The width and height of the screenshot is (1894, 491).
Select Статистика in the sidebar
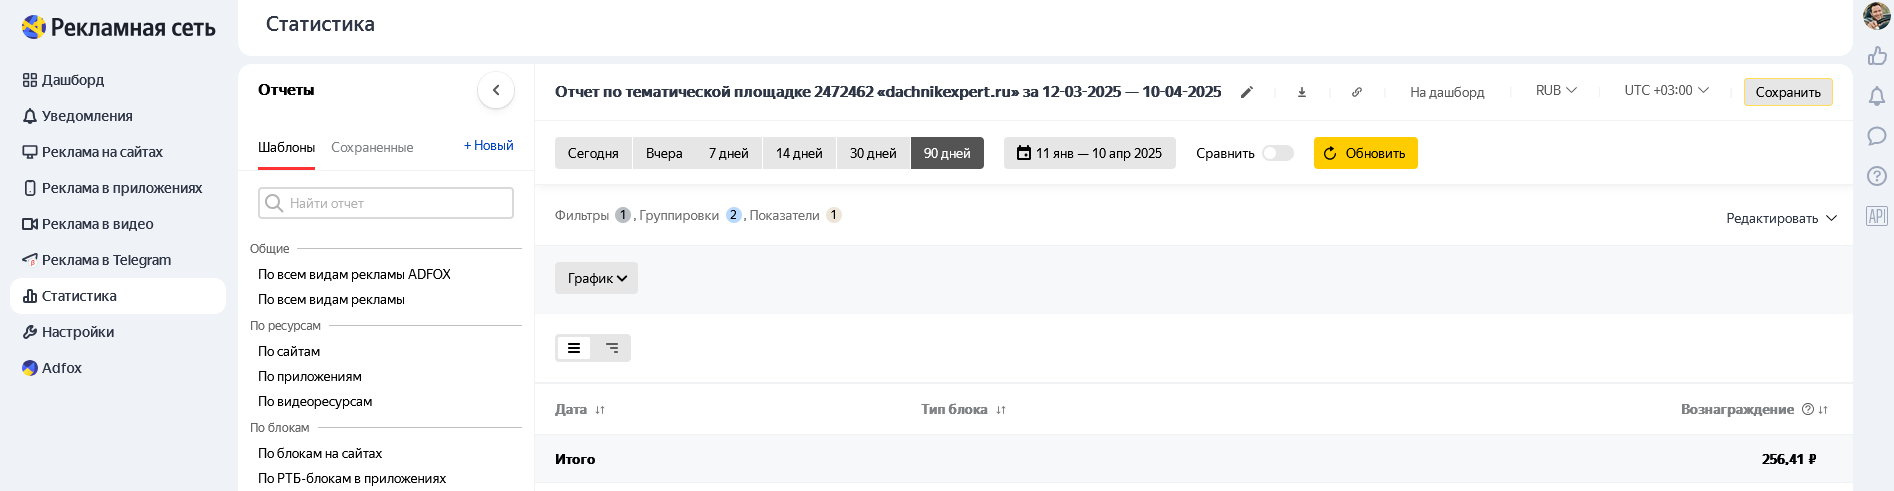click(118, 296)
